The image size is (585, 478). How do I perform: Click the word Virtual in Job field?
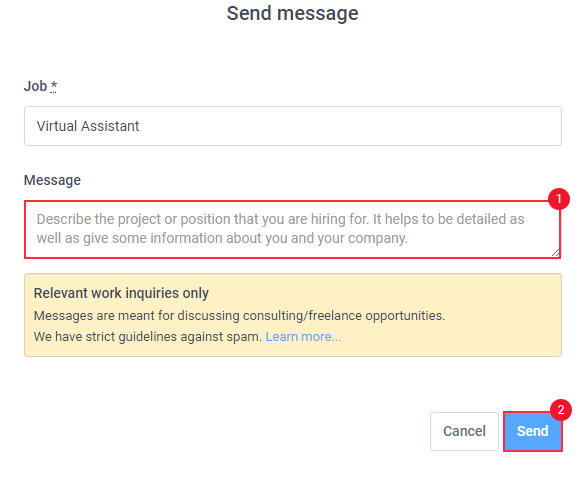(x=57, y=126)
